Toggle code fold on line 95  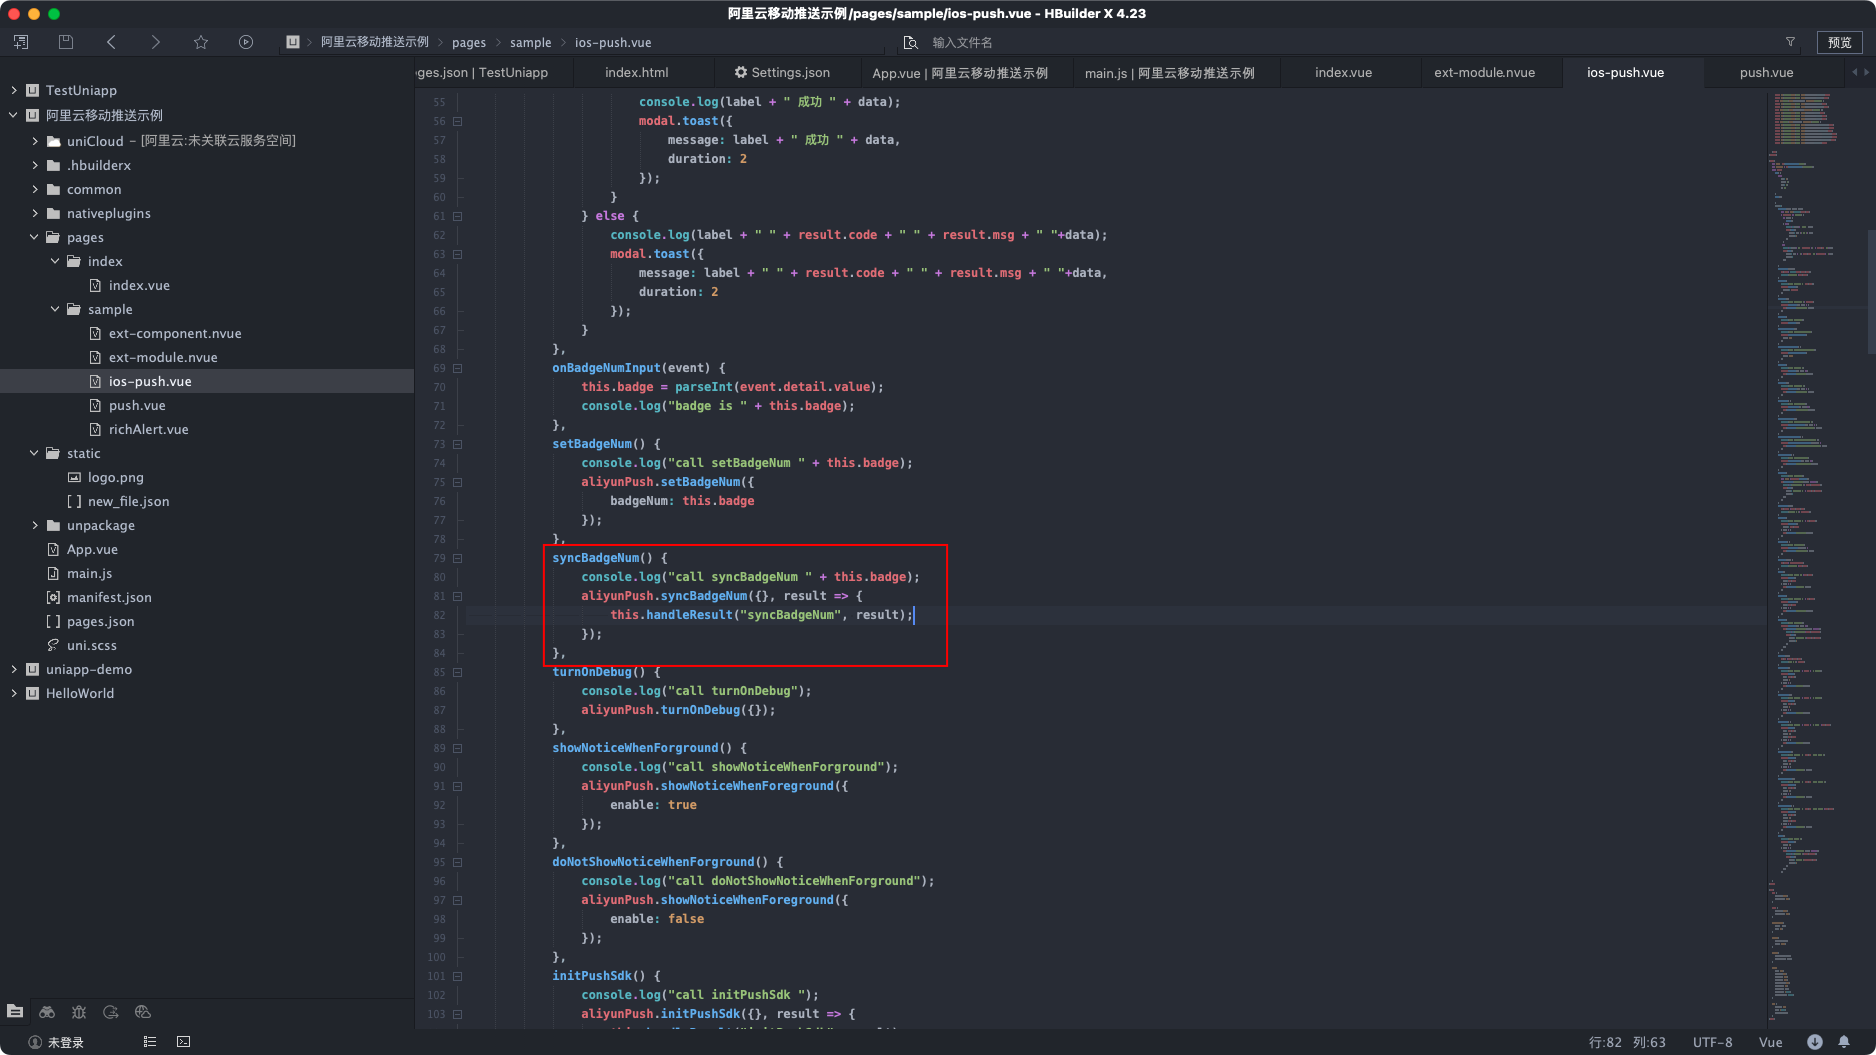coord(458,862)
